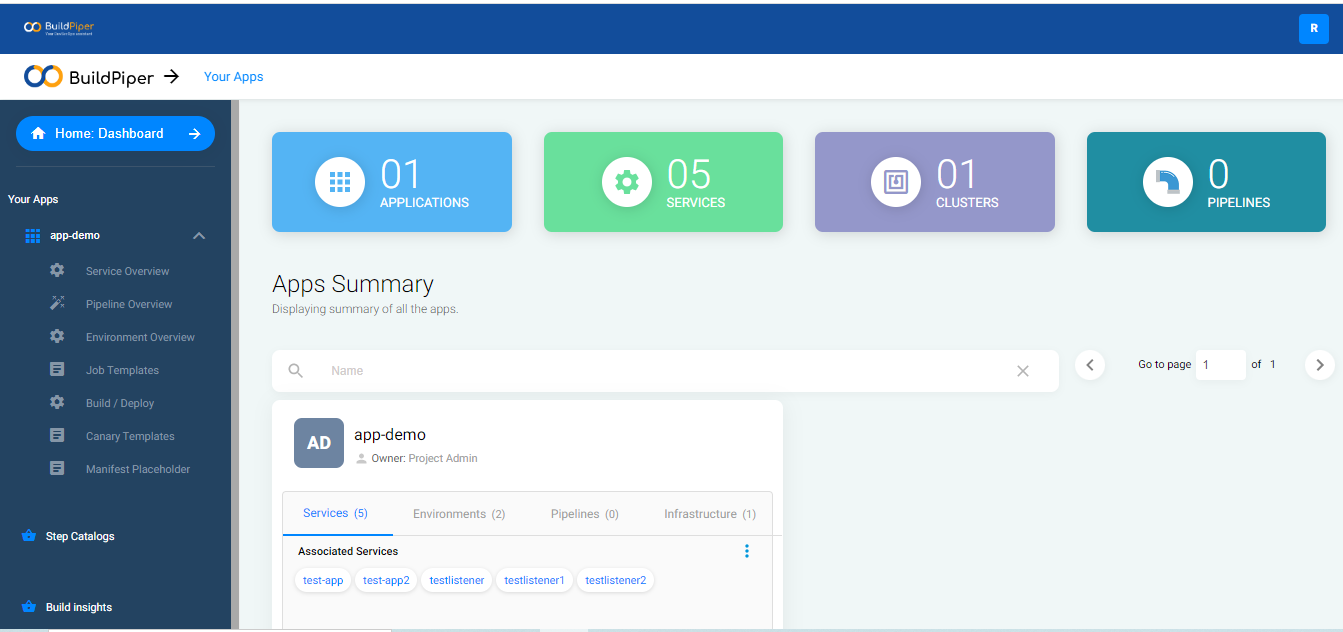Screen dimensions: 1343x632
Task: Click the test-app service chip
Action: 323,580
